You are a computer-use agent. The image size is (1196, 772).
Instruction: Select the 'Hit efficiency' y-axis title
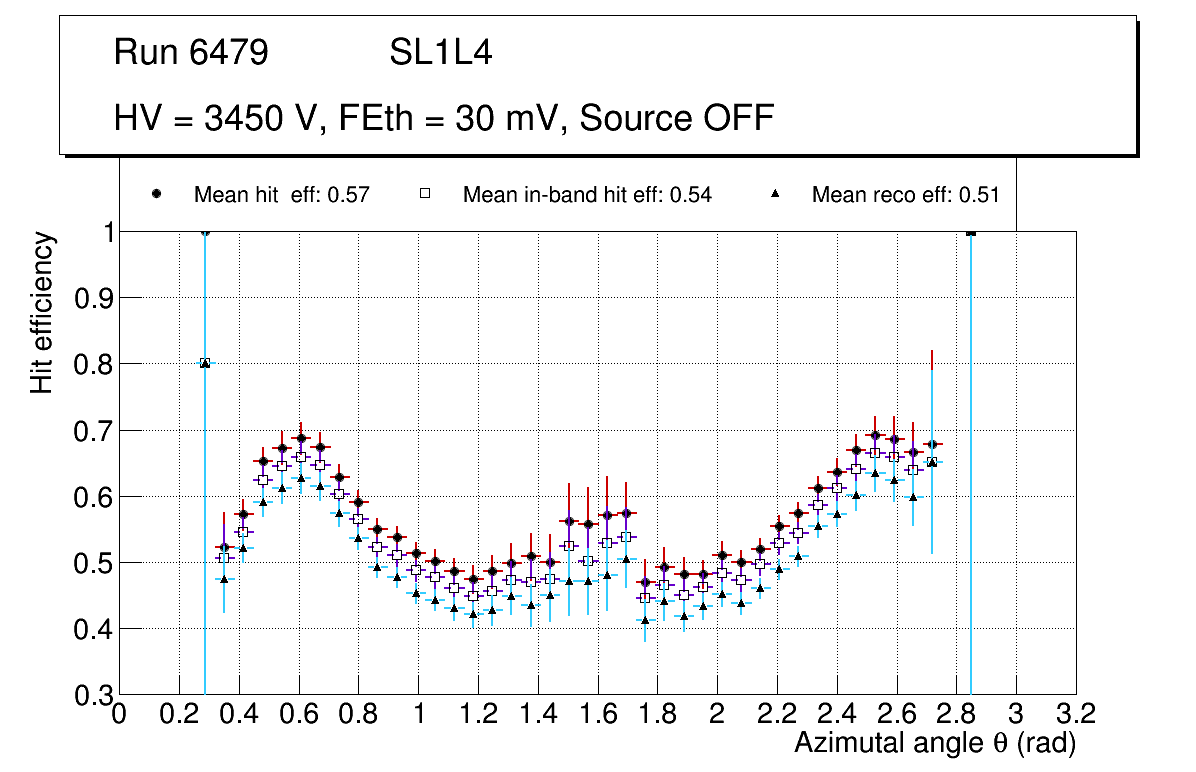tap(42, 312)
